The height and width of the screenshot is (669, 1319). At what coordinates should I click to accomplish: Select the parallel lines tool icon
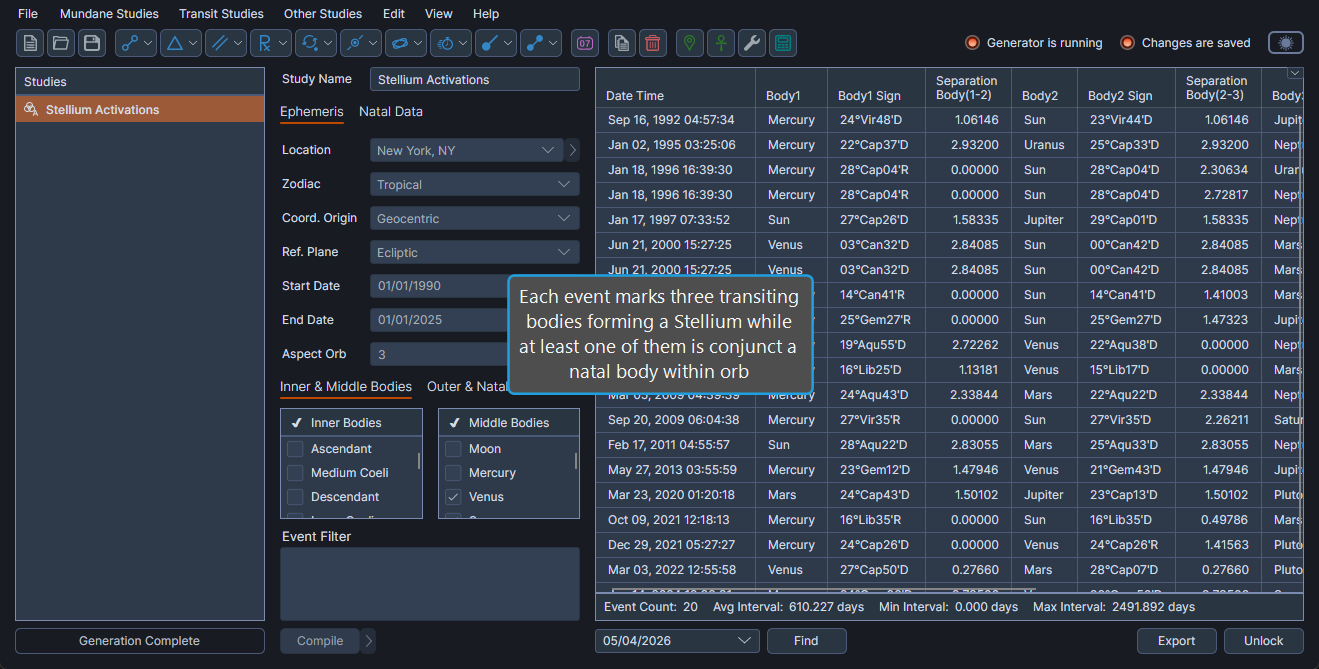click(x=220, y=43)
